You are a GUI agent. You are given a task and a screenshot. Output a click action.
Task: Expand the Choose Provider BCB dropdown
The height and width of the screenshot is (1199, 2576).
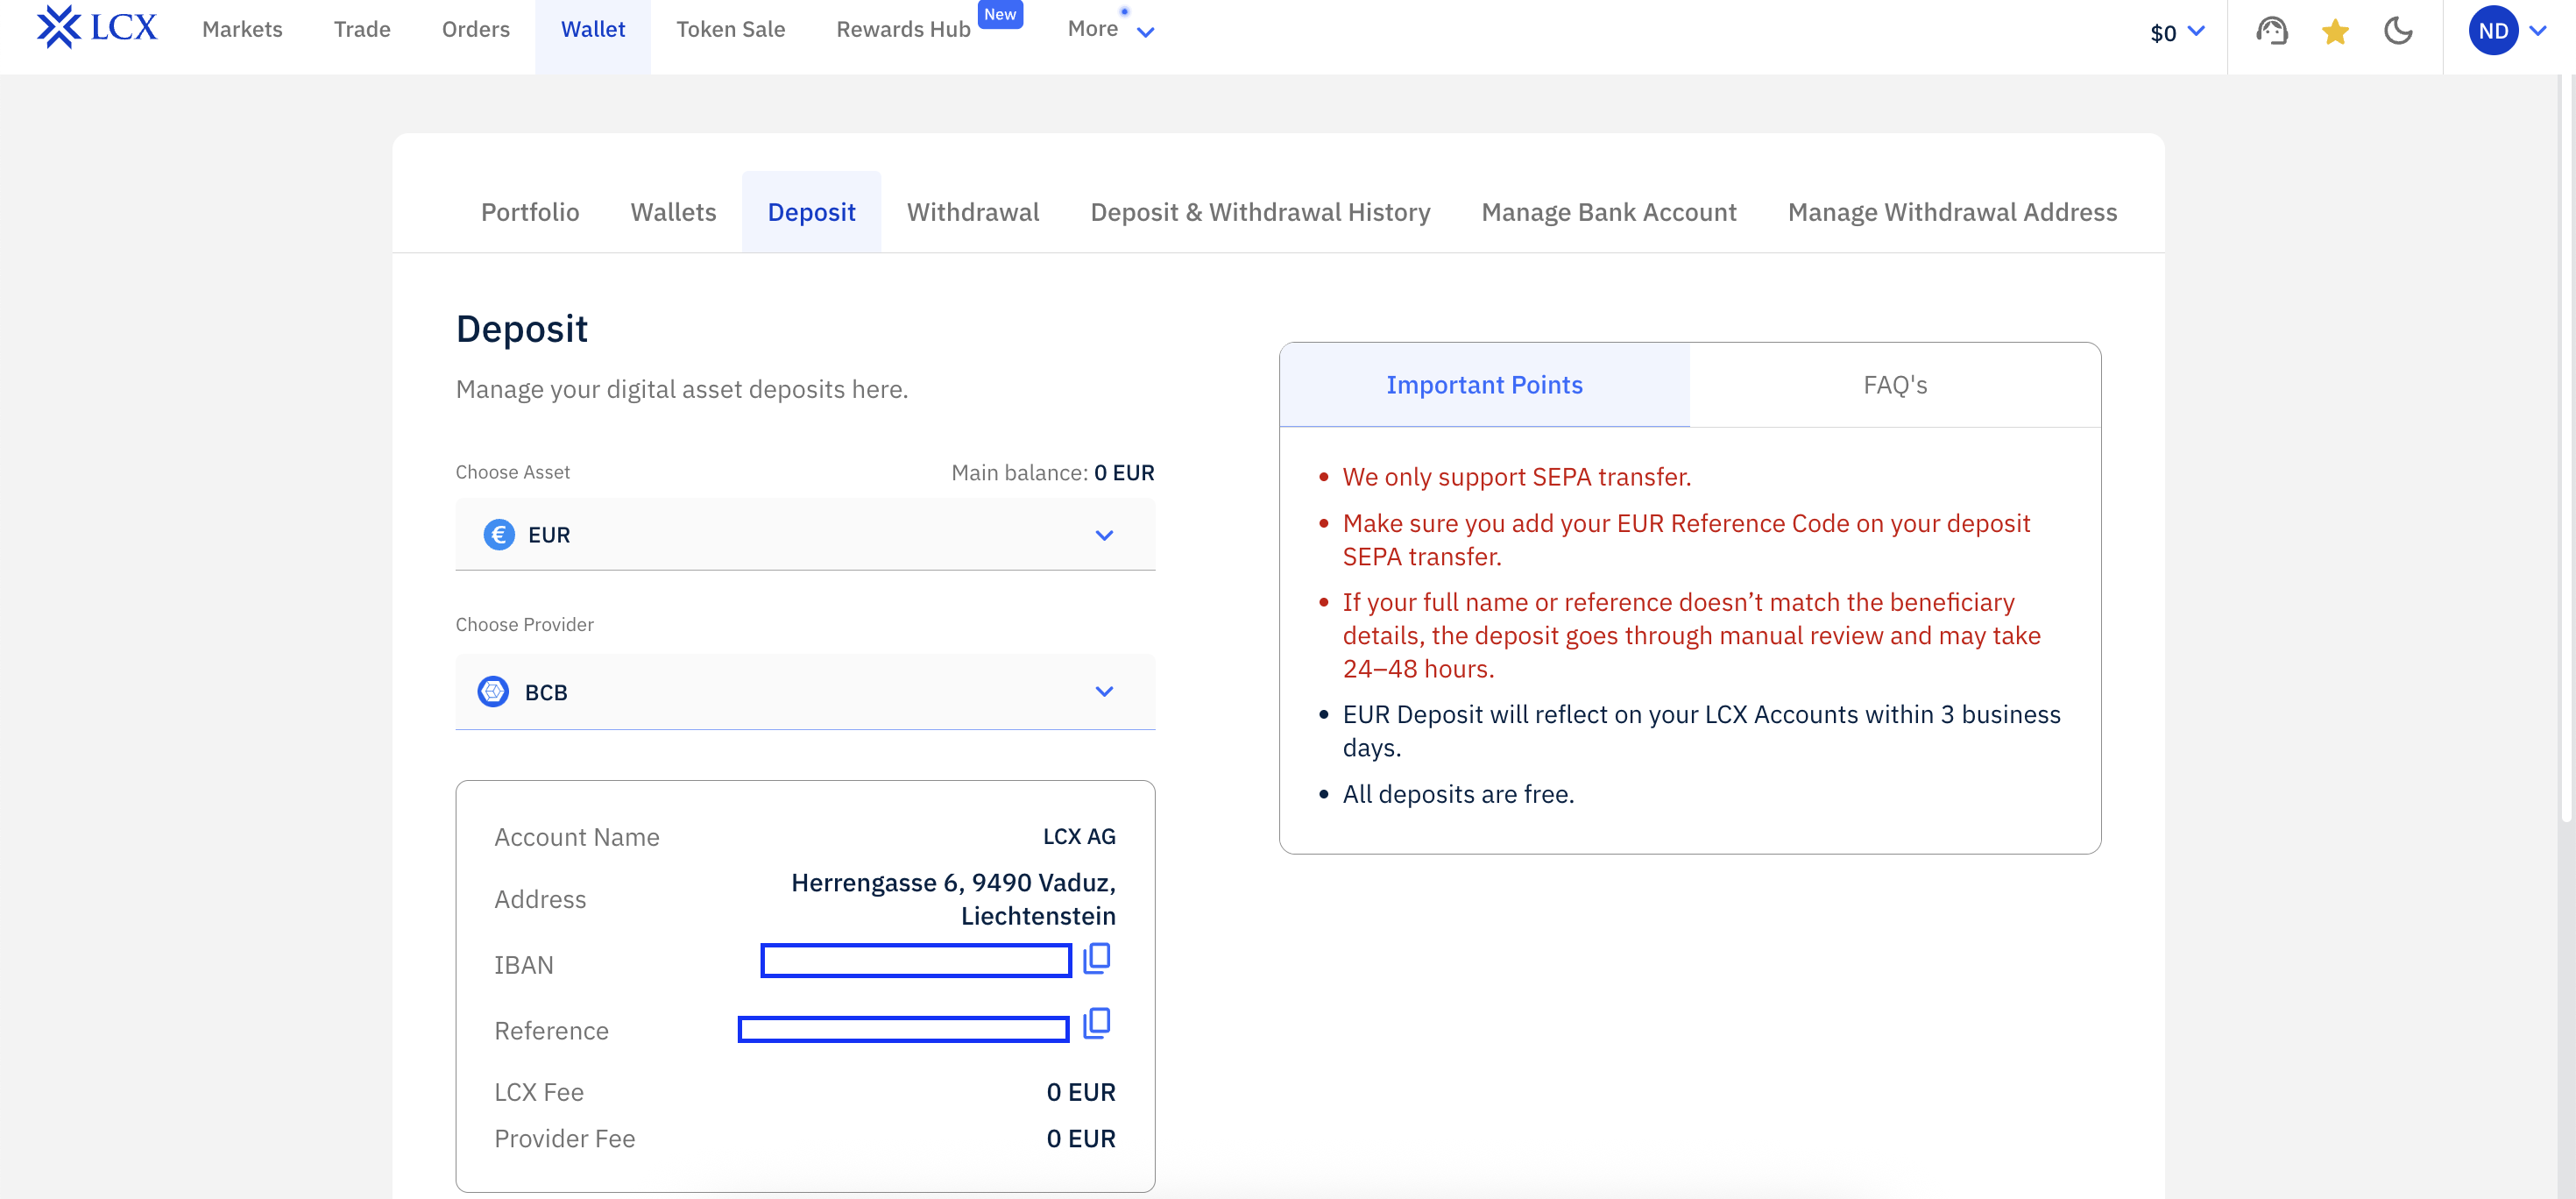[x=1103, y=692]
